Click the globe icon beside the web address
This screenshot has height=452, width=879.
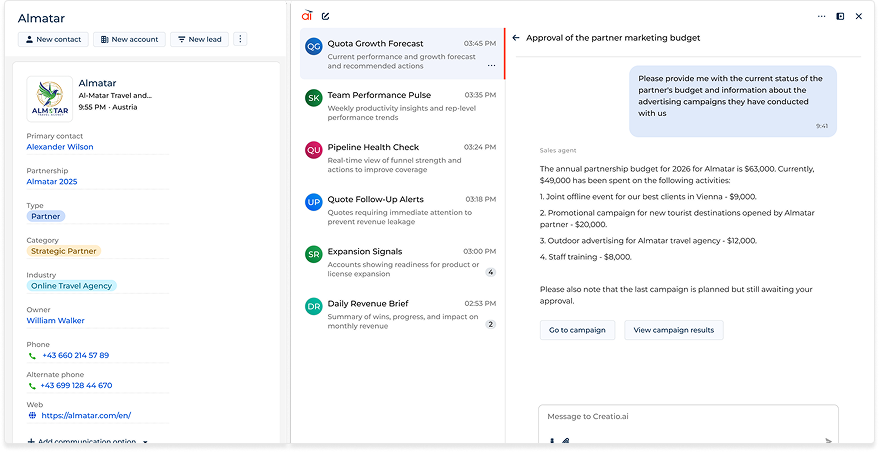coord(32,415)
